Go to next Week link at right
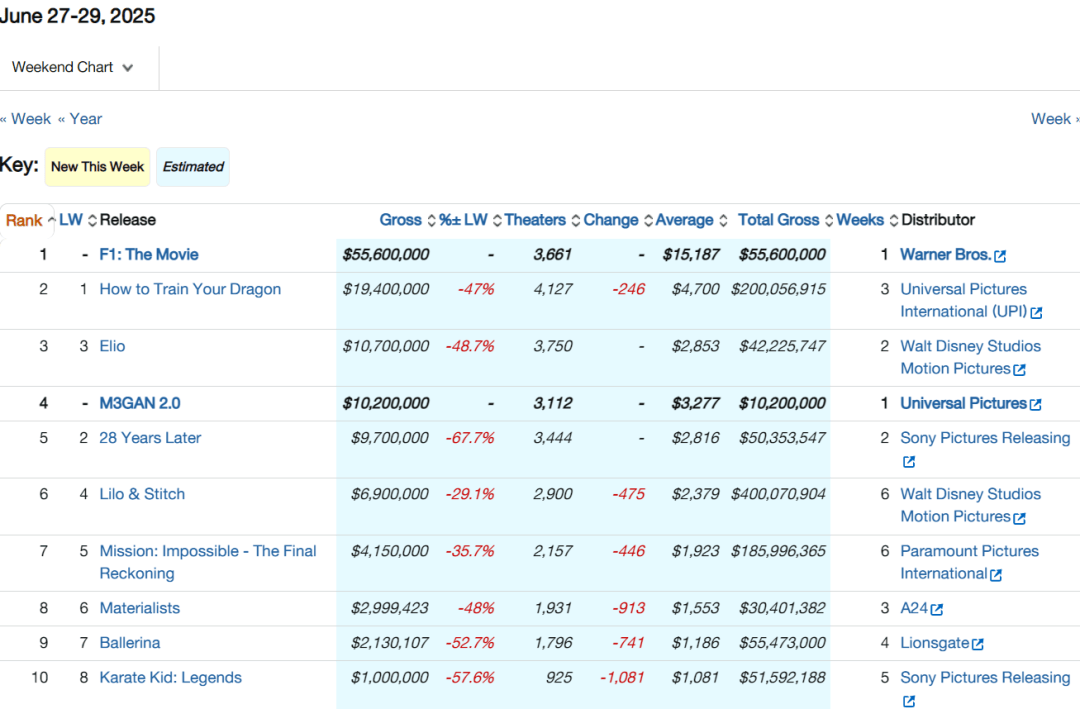Viewport: 1080px width, 709px height. coord(1055,119)
